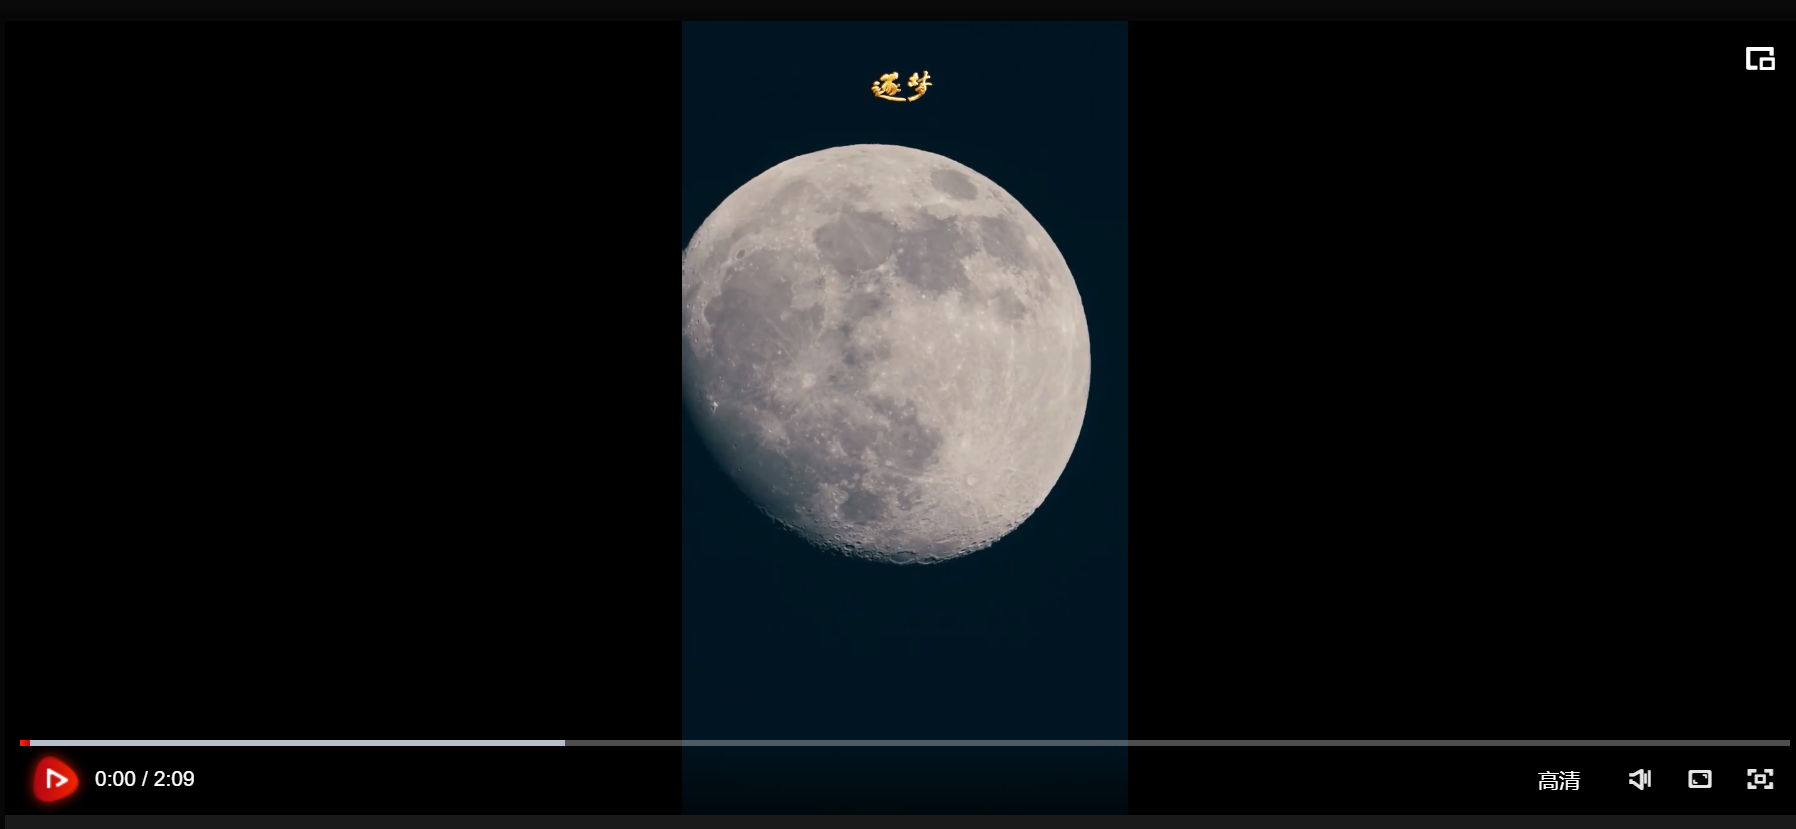Open the 高清 quality selector
This screenshot has width=1796, height=829.
point(1559,780)
